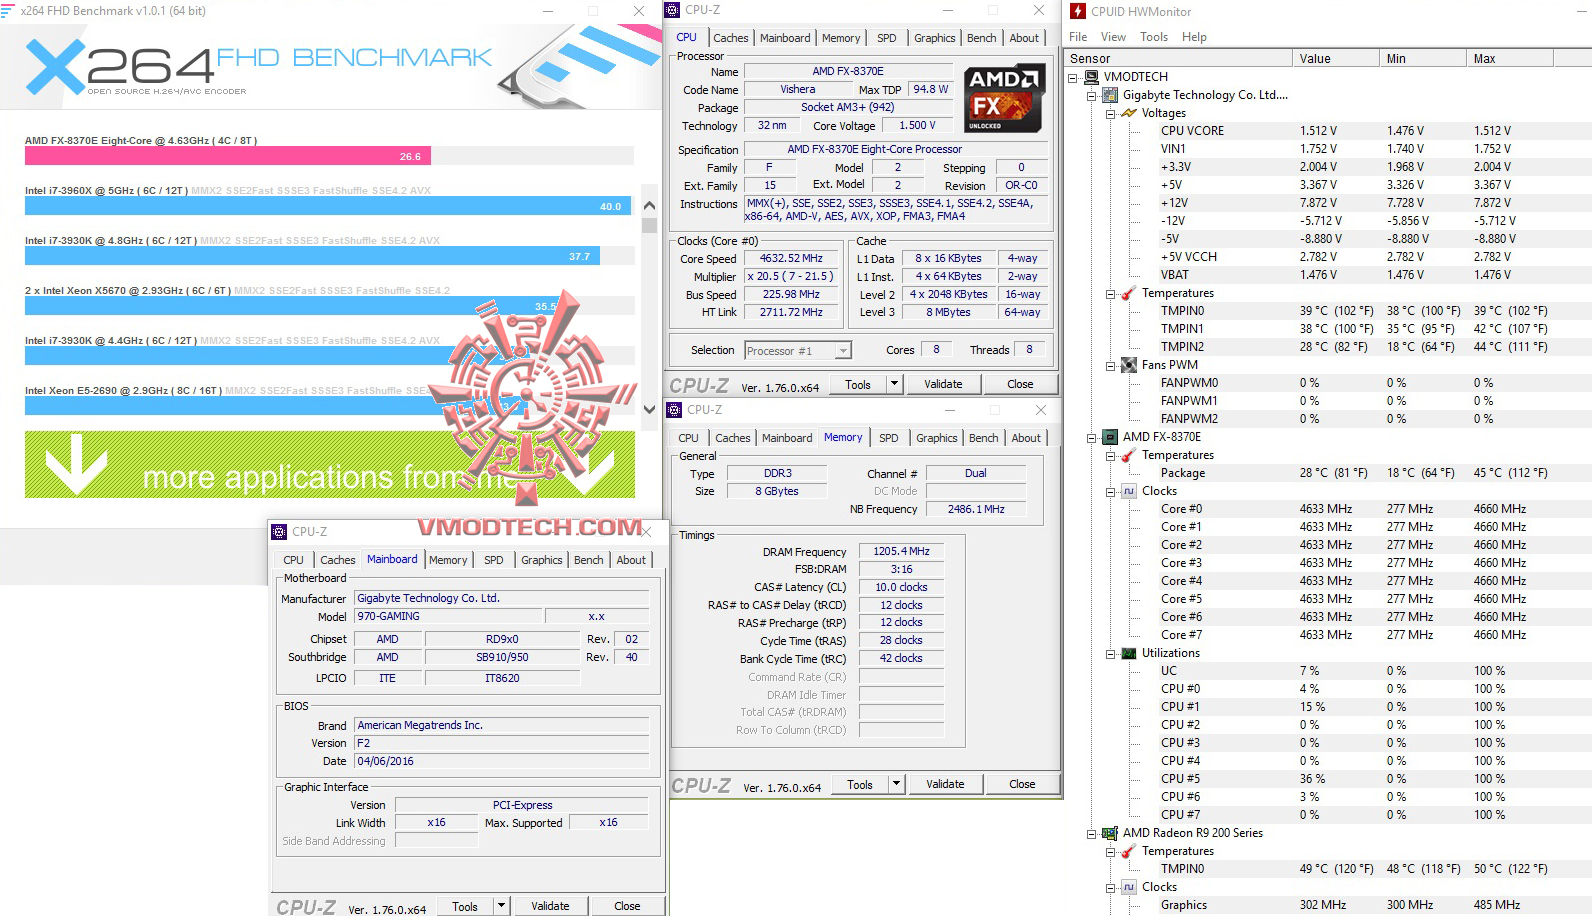Collapse the Gigabyte Technology node
This screenshot has height=916, width=1592.
(1092, 96)
